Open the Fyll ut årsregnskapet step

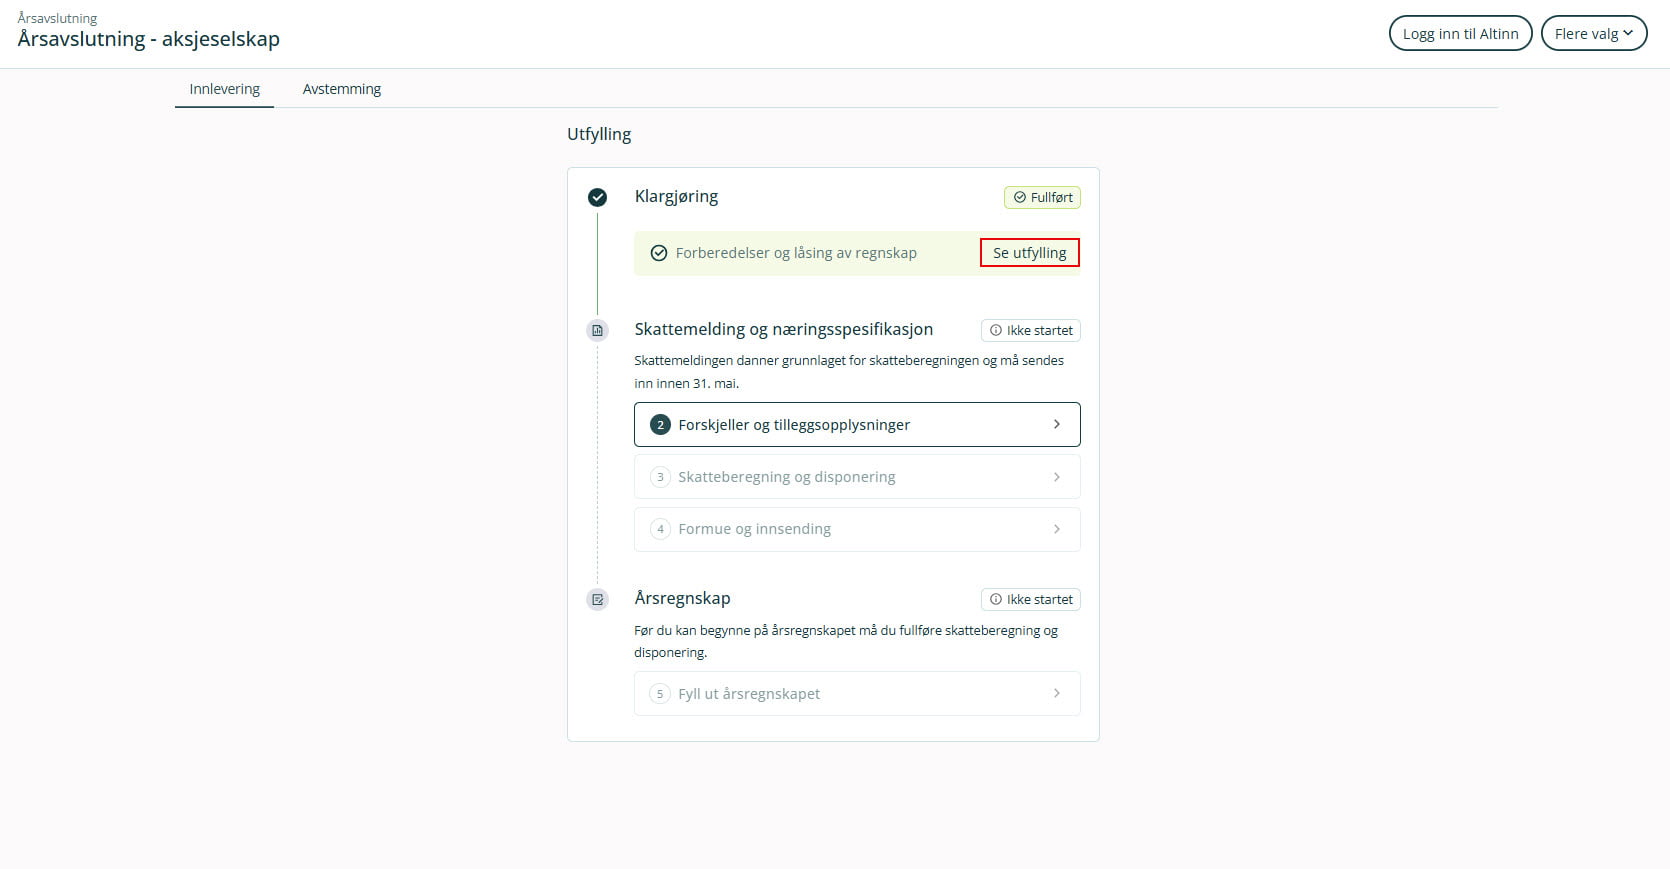point(856,694)
